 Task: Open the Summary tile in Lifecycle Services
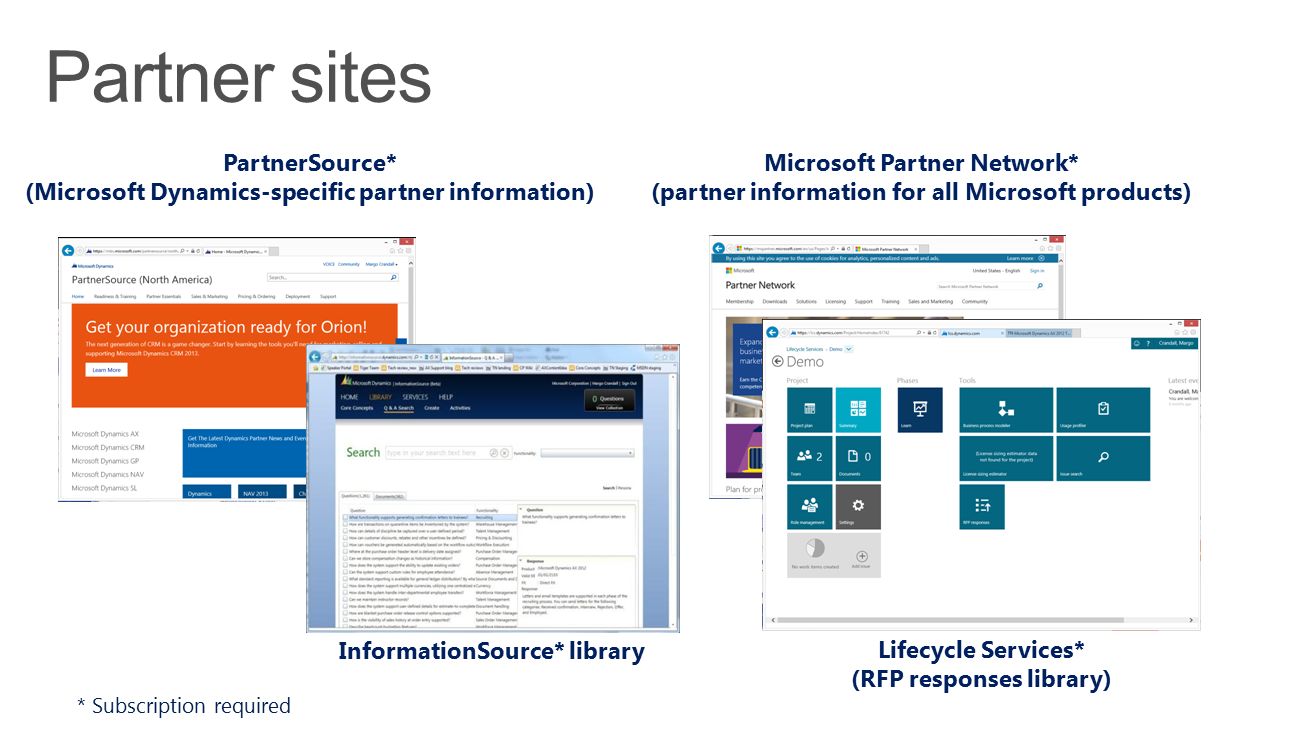pos(858,410)
